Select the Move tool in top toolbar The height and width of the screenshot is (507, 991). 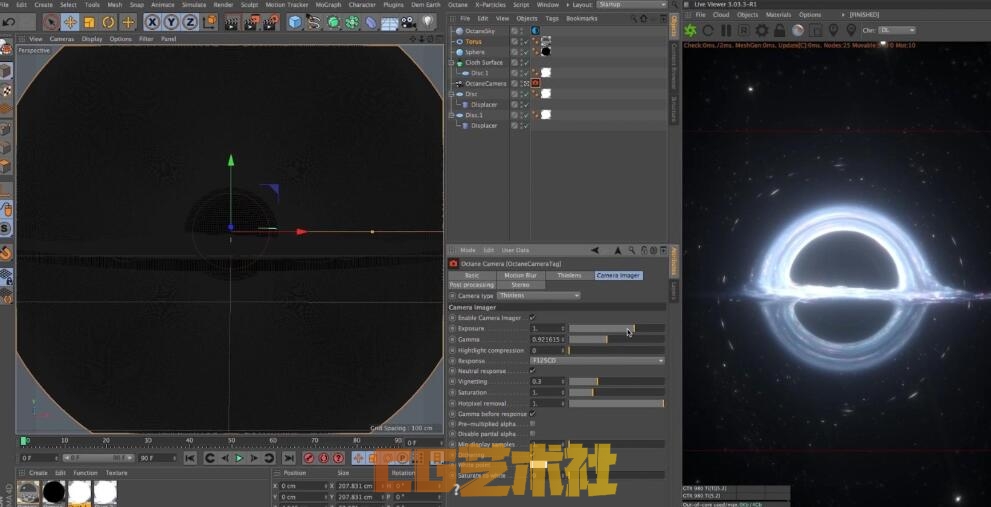coord(70,23)
